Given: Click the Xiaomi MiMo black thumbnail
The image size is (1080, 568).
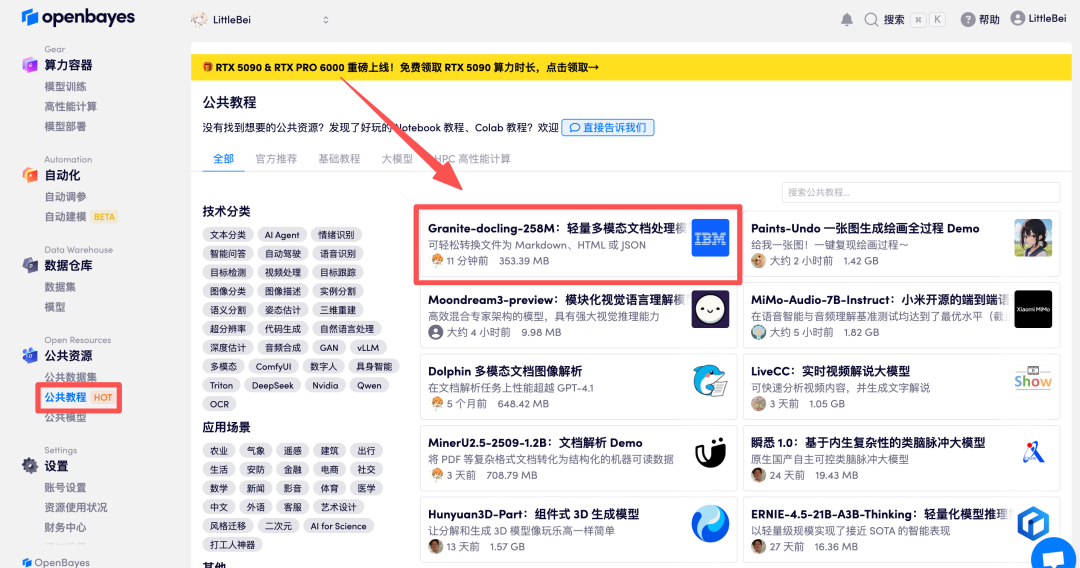Looking at the screenshot, I should (x=1033, y=309).
